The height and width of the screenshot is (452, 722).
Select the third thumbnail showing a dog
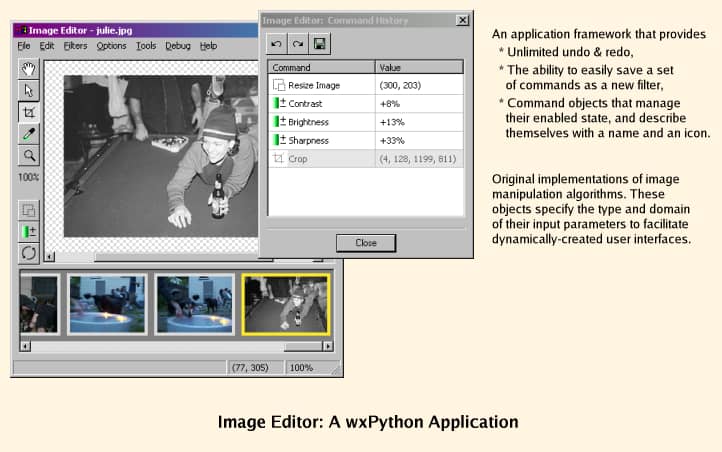tap(194, 304)
